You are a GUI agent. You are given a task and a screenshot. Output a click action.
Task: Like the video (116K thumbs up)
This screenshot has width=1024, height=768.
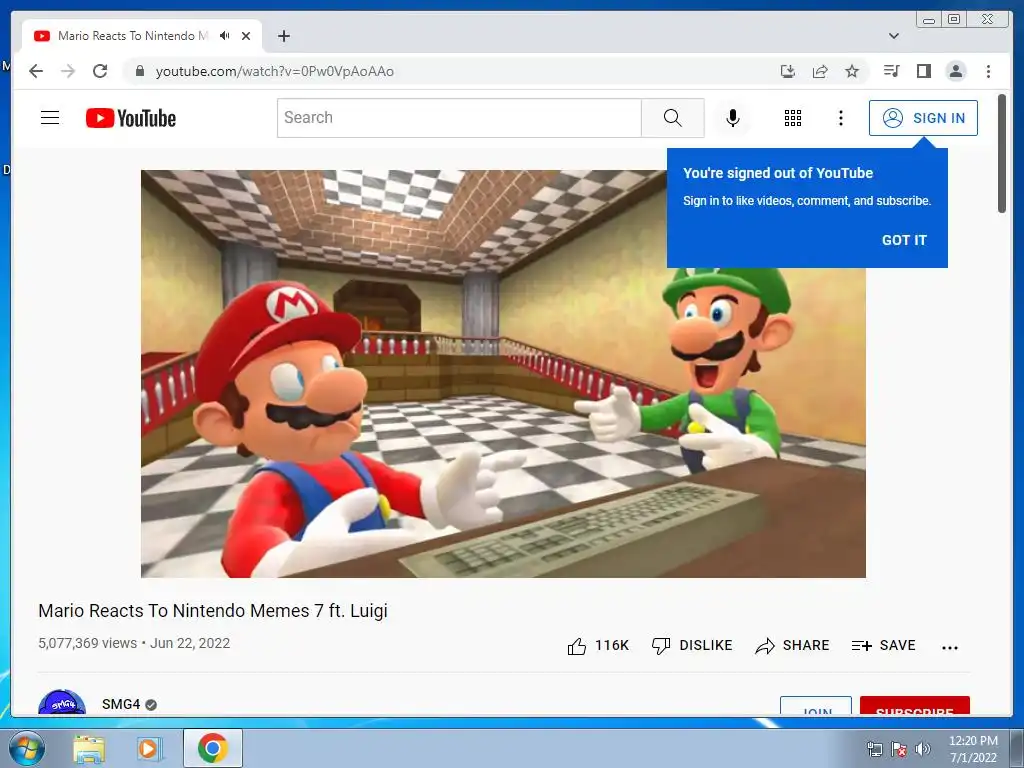tap(598, 646)
